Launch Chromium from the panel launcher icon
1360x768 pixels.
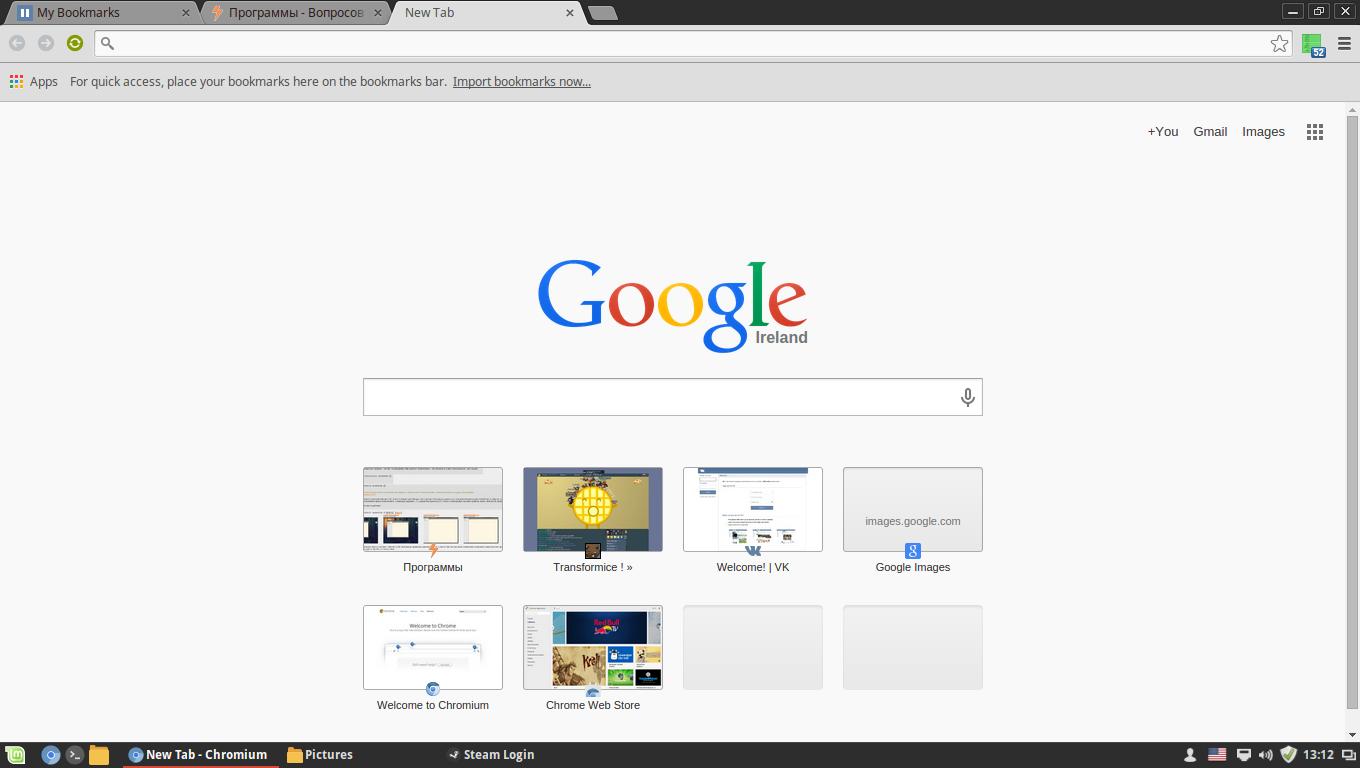tap(51, 755)
